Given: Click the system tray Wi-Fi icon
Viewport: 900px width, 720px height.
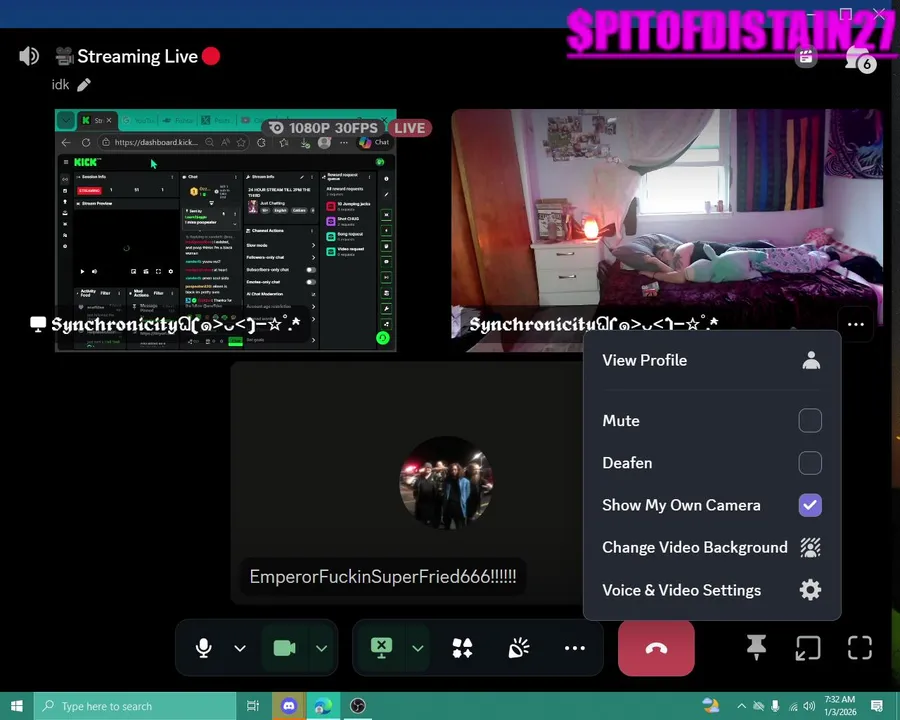Looking at the screenshot, I should pyautogui.click(x=793, y=706).
